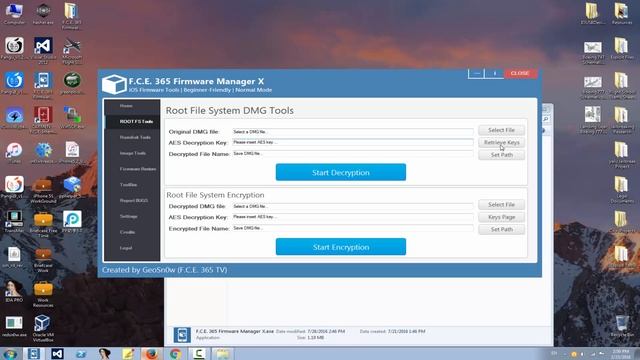Screen dimensions: 640x360
Task: Open the Work Resources briefcase icon
Action: pos(43,293)
